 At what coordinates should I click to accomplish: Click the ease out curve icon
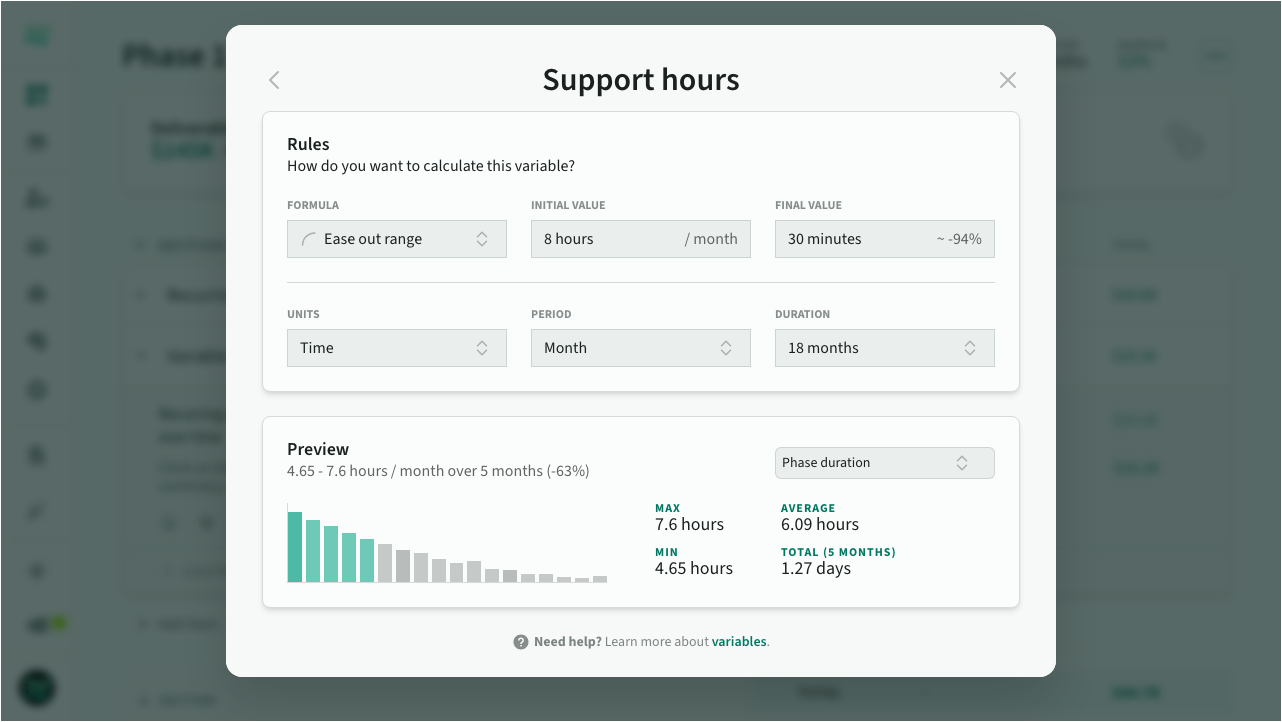309,239
